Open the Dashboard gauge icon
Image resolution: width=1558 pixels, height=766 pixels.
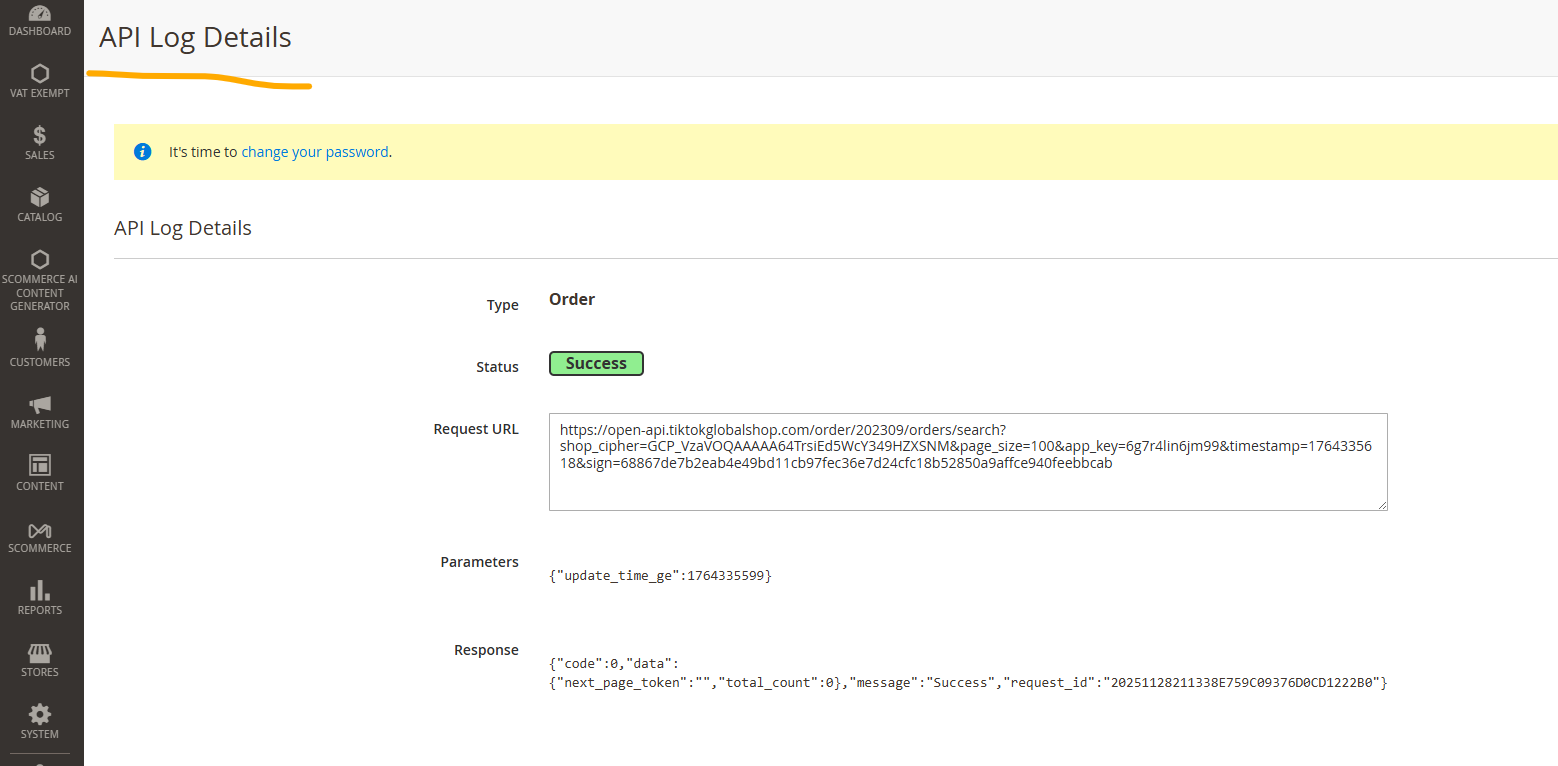click(x=40, y=13)
